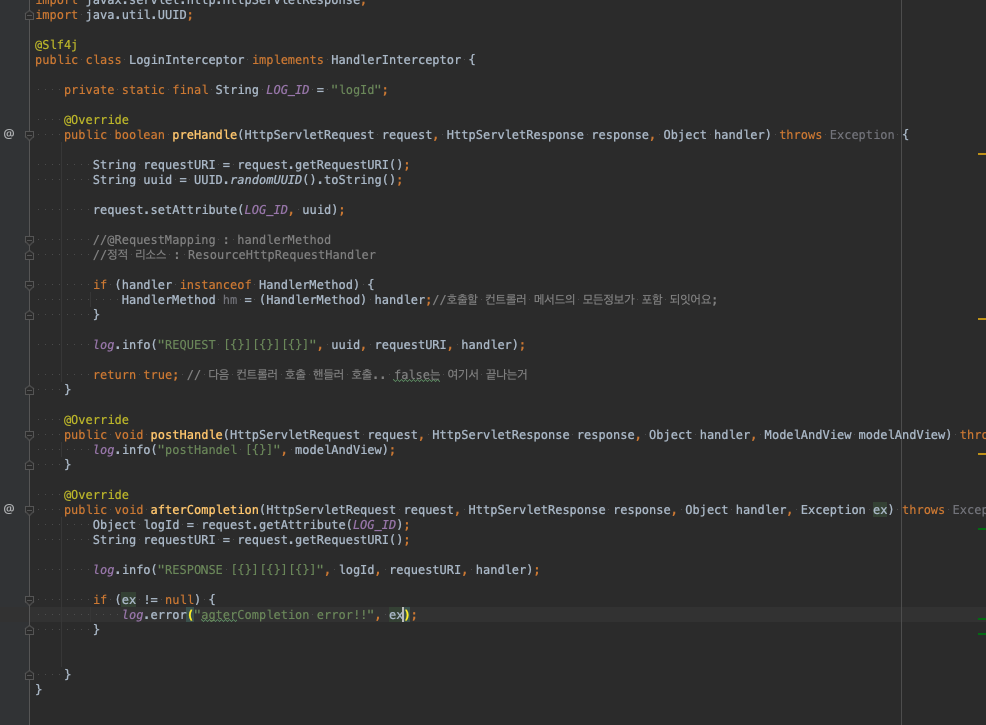Collapse the preHandle method using its fold marker
Image resolution: width=986 pixels, height=725 pixels.
coord(29,135)
